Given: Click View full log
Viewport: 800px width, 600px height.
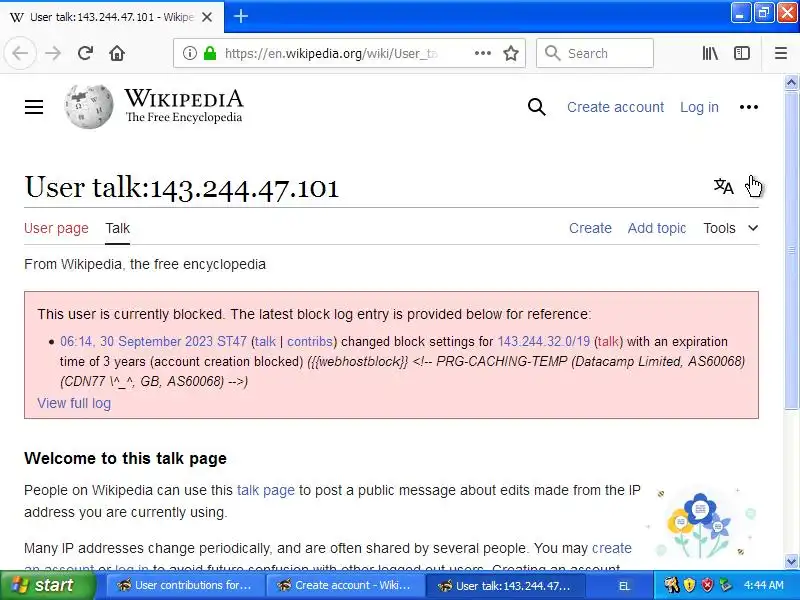Looking at the screenshot, I should tap(74, 403).
